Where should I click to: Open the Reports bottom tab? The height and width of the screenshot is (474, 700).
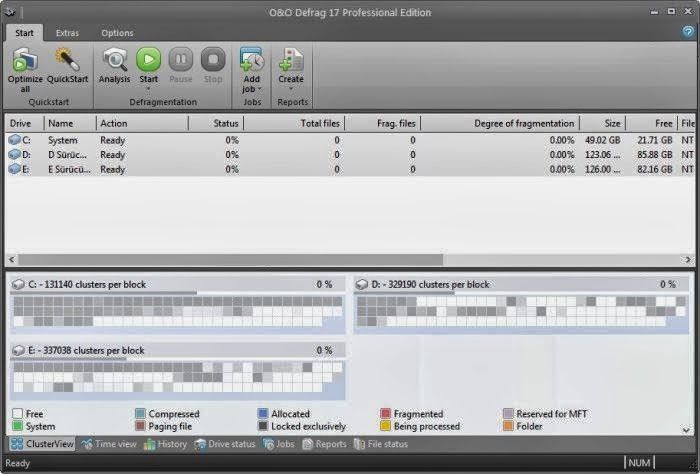coord(325,444)
